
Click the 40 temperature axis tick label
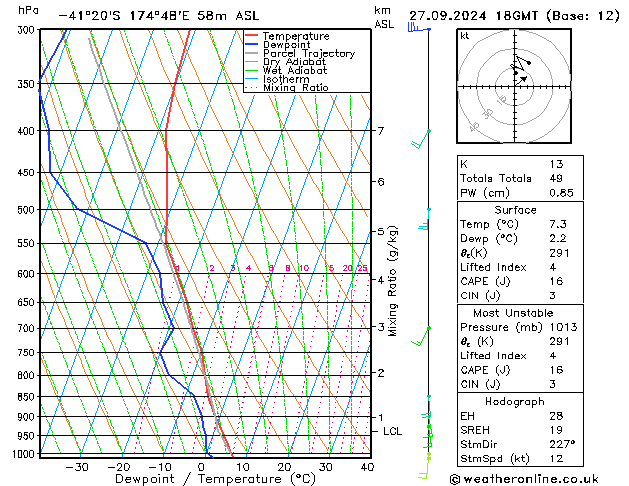coord(367,468)
